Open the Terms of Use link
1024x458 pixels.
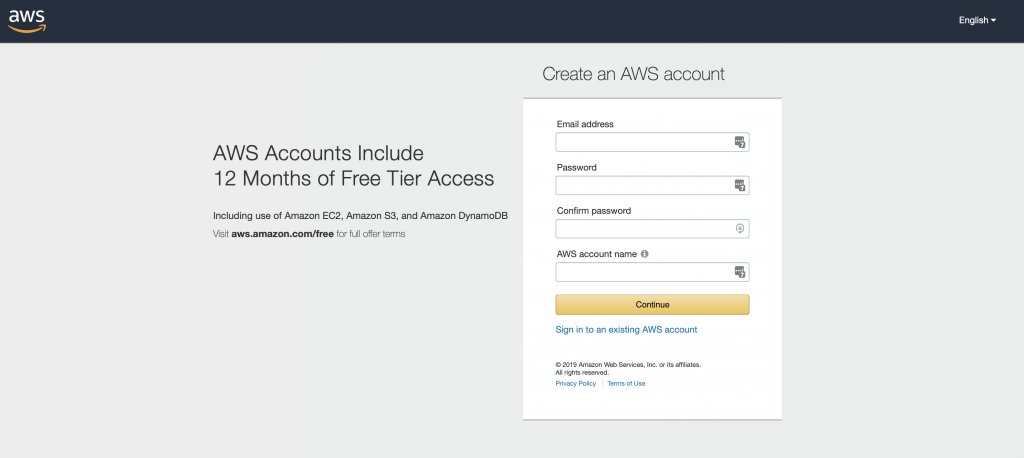point(626,384)
